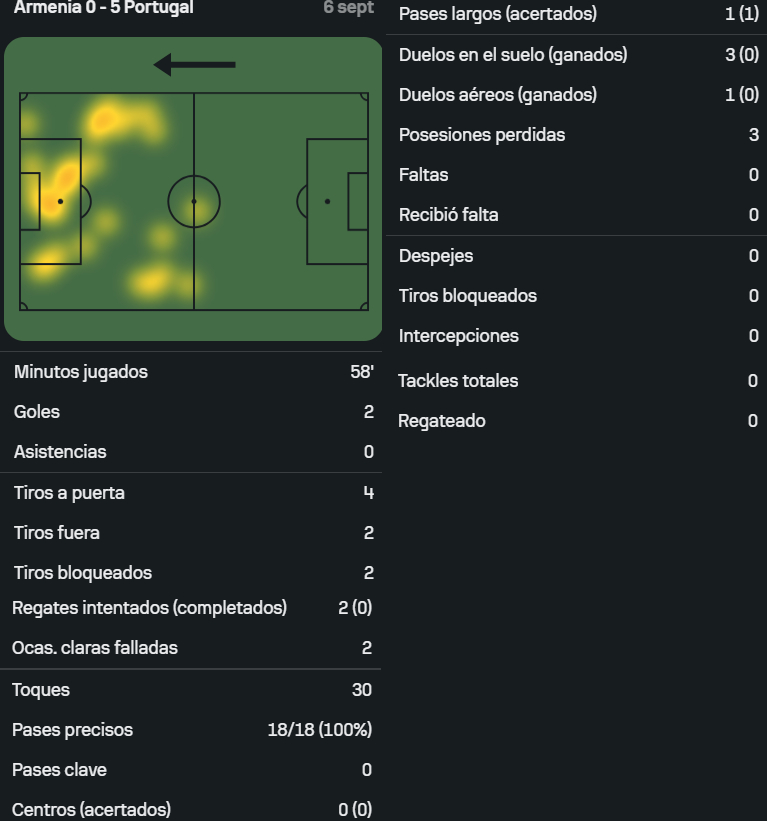Select the Tiros fuera stat row
This screenshot has width=767, height=821.
192,533
